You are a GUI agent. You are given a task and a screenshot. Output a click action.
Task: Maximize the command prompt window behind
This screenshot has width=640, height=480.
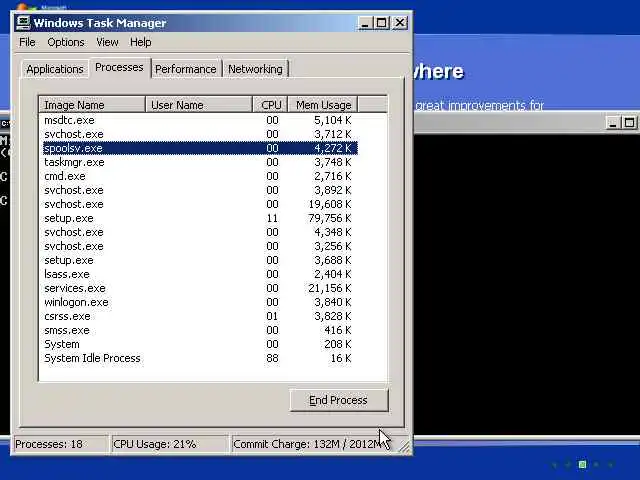(629, 123)
